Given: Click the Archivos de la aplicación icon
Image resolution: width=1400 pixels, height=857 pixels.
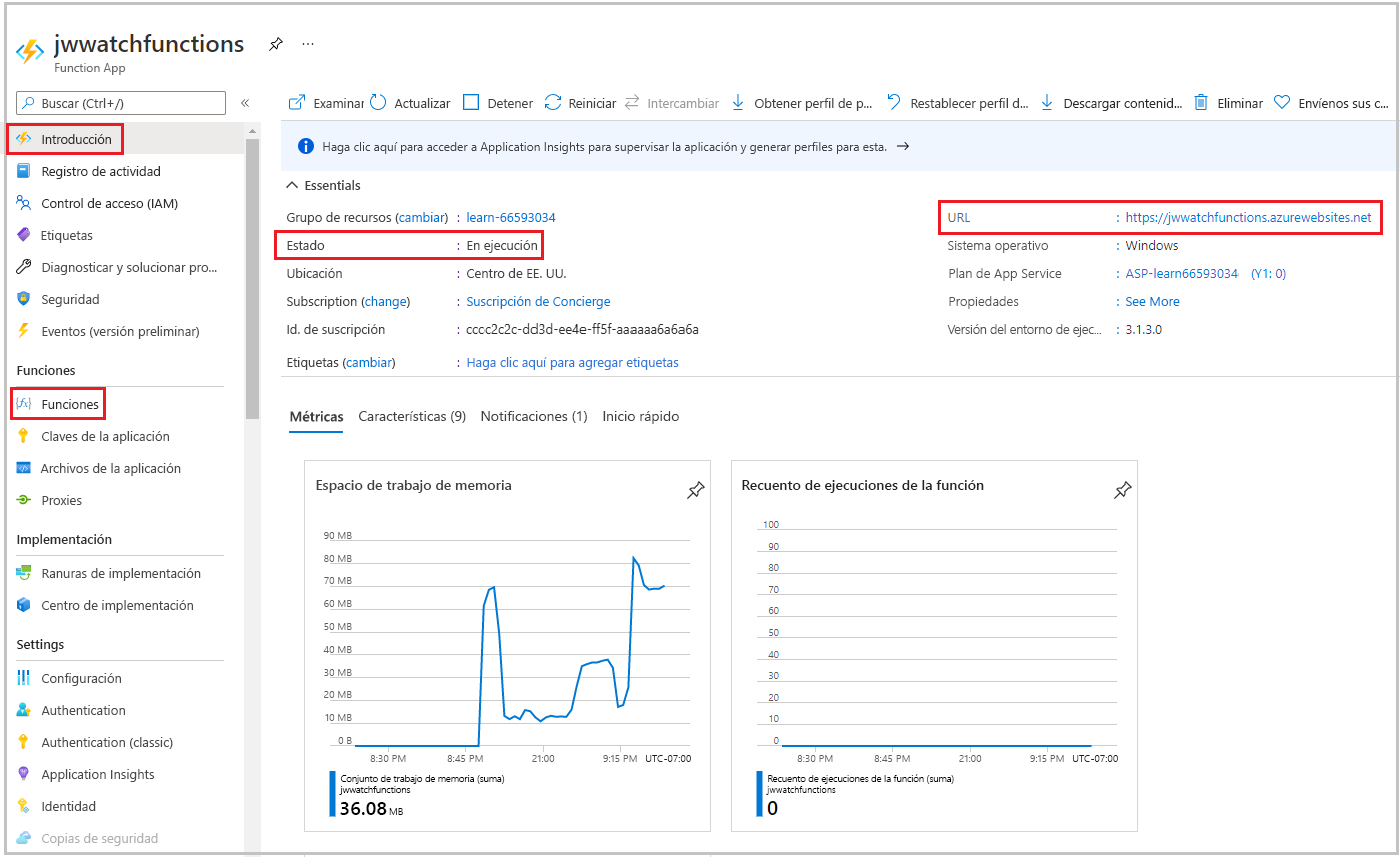Looking at the screenshot, I should pyautogui.click(x=24, y=469).
